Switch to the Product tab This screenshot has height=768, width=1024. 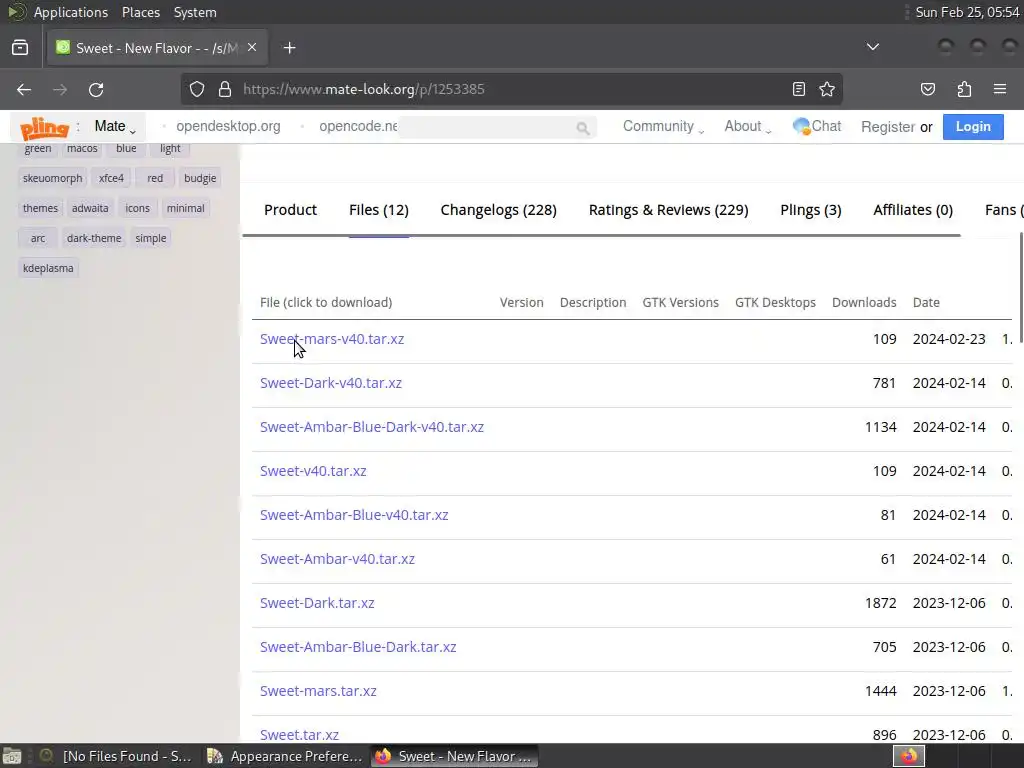point(290,210)
